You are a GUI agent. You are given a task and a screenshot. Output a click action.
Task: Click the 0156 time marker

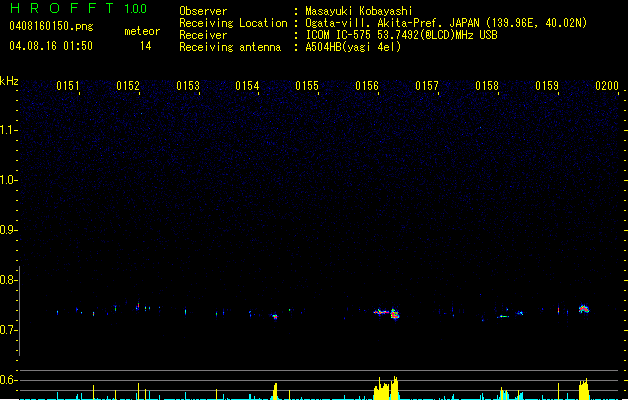367,86
